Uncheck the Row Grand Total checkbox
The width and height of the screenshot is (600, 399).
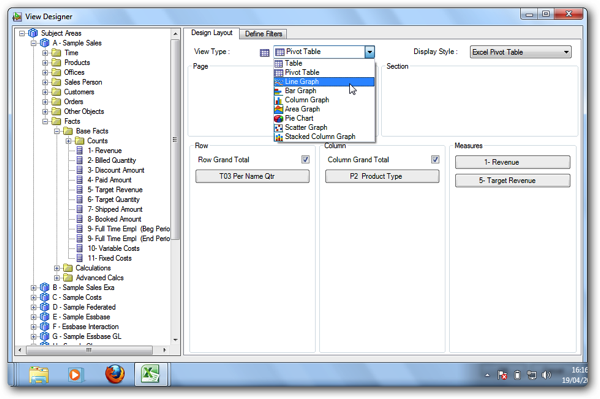(x=305, y=160)
